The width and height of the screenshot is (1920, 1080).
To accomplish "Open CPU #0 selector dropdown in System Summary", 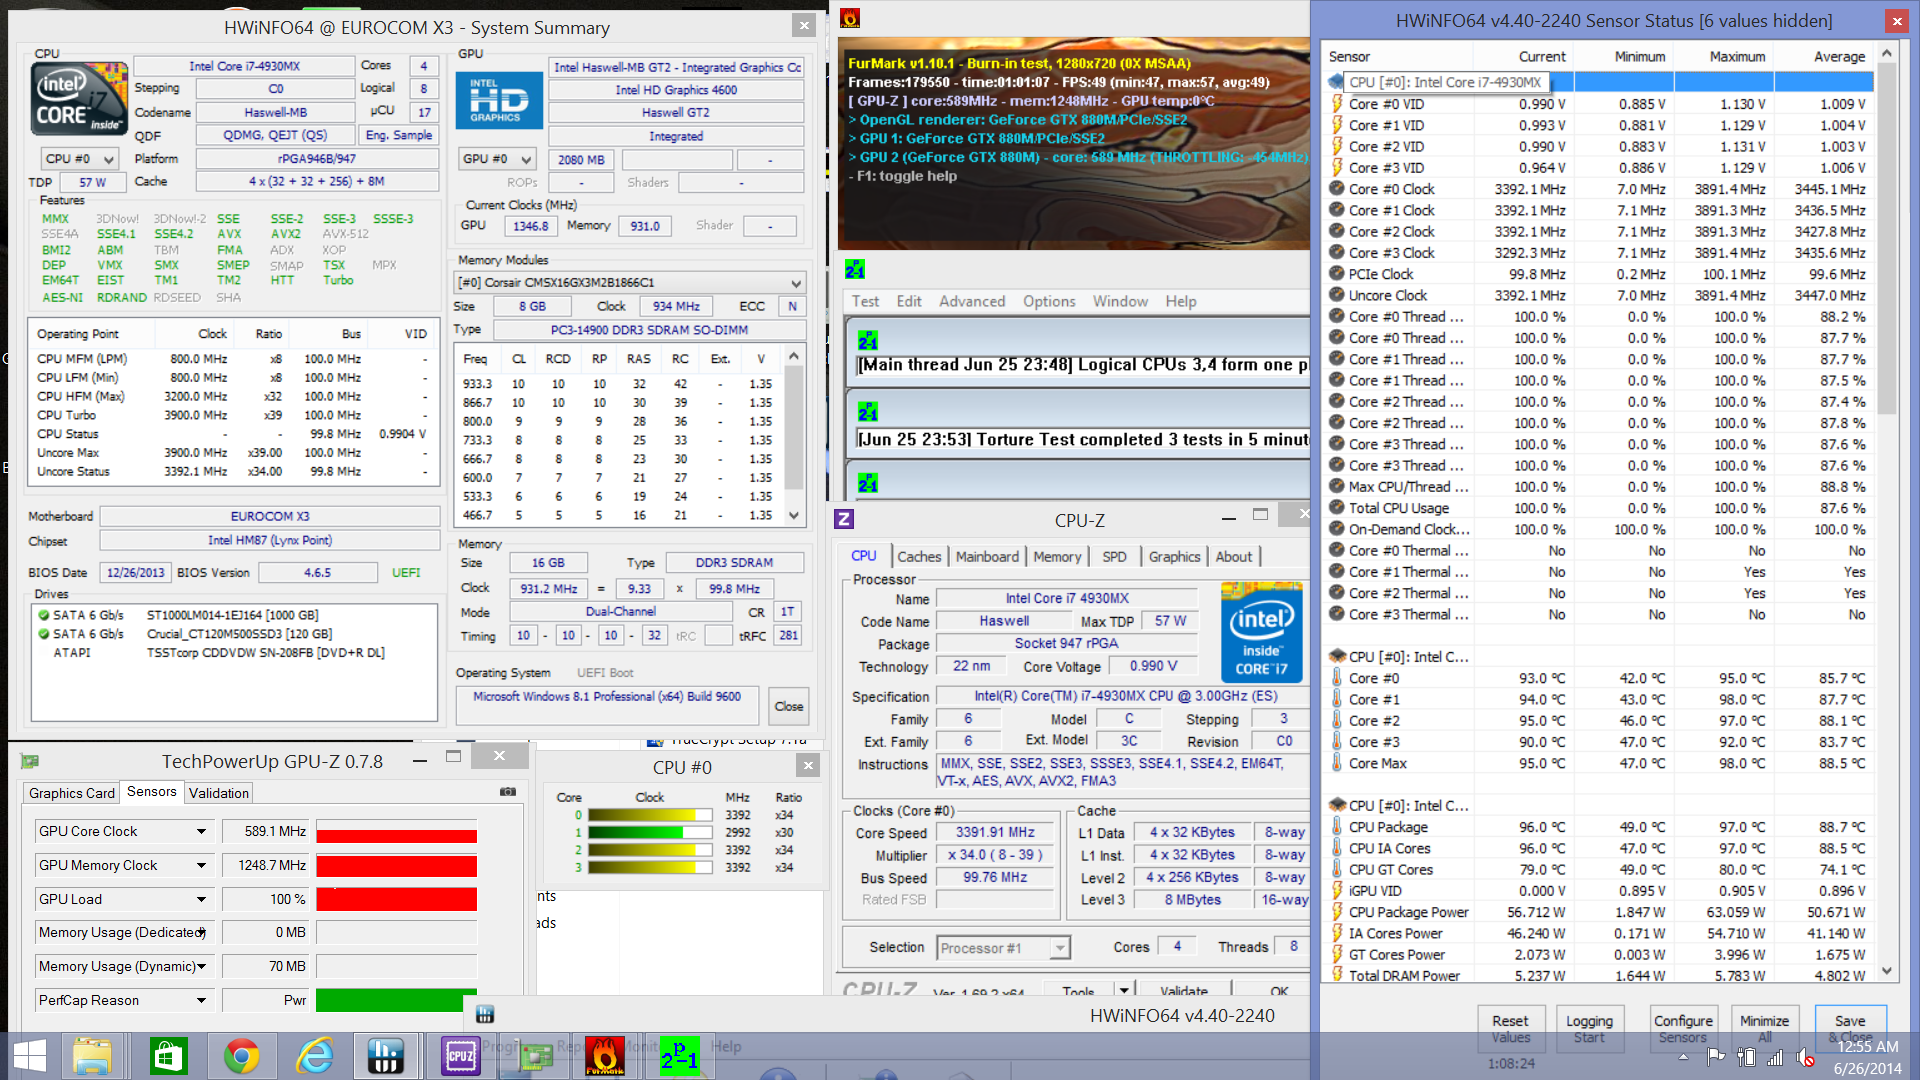I will tap(80, 159).
